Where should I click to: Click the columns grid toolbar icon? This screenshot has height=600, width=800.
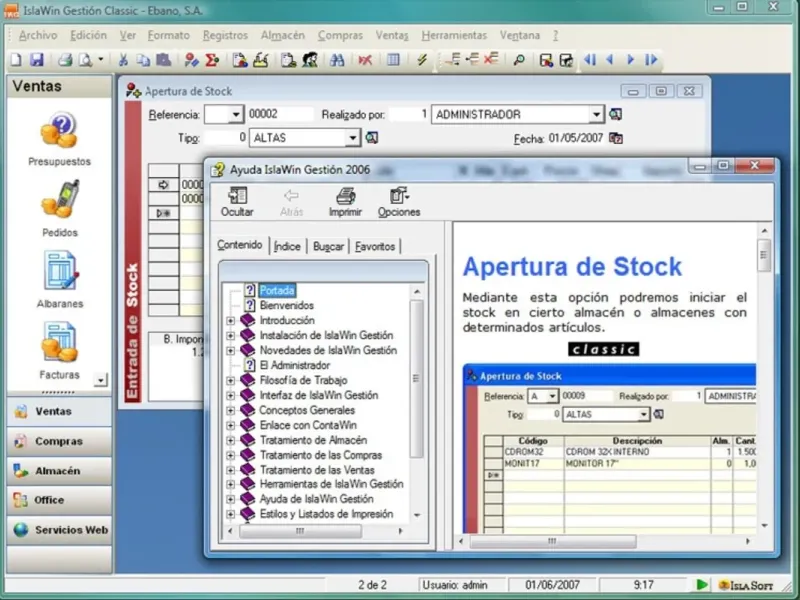[x=393, y=60]
